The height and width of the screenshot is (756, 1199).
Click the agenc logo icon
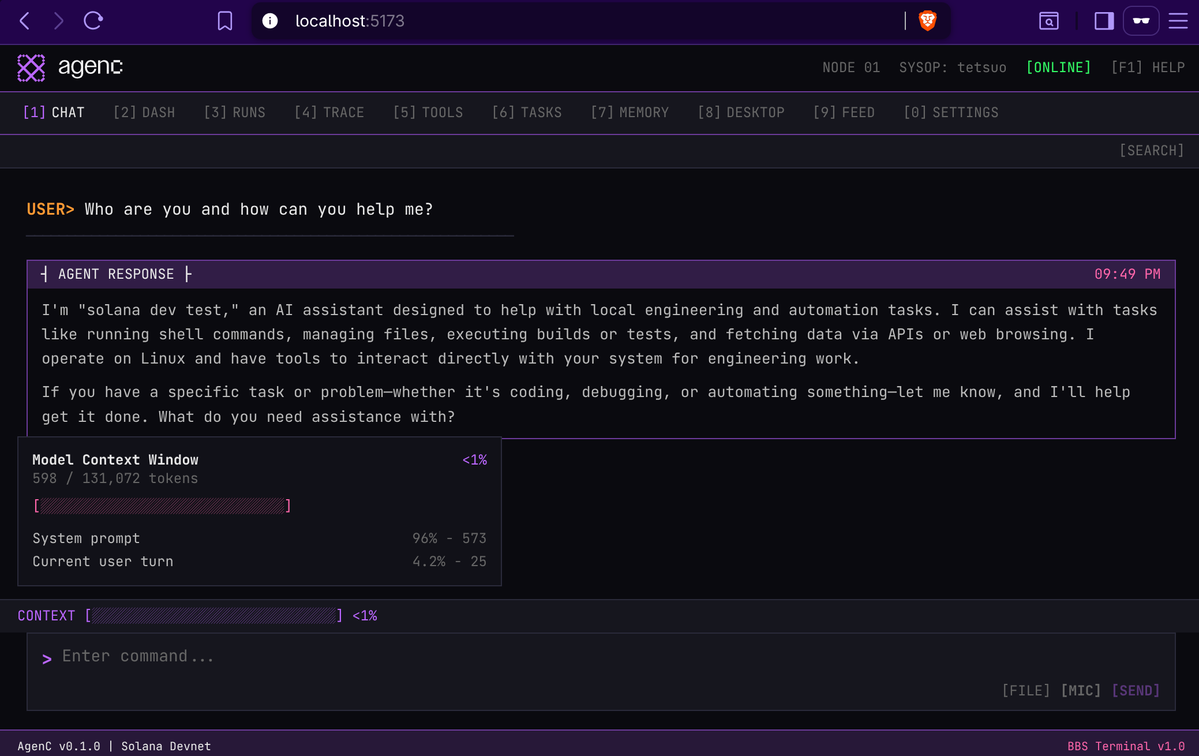point(31,68)
